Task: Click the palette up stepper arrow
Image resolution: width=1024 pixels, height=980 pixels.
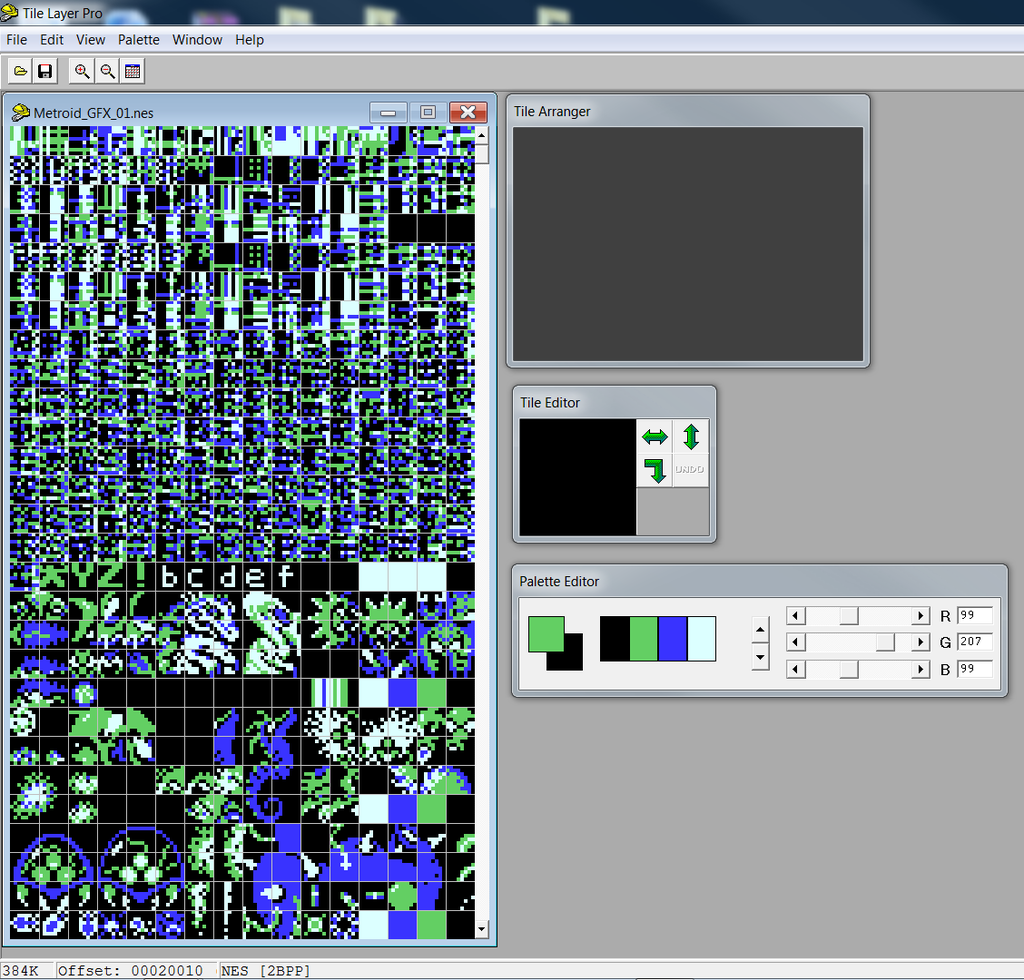Action: [x=760, y=629]
